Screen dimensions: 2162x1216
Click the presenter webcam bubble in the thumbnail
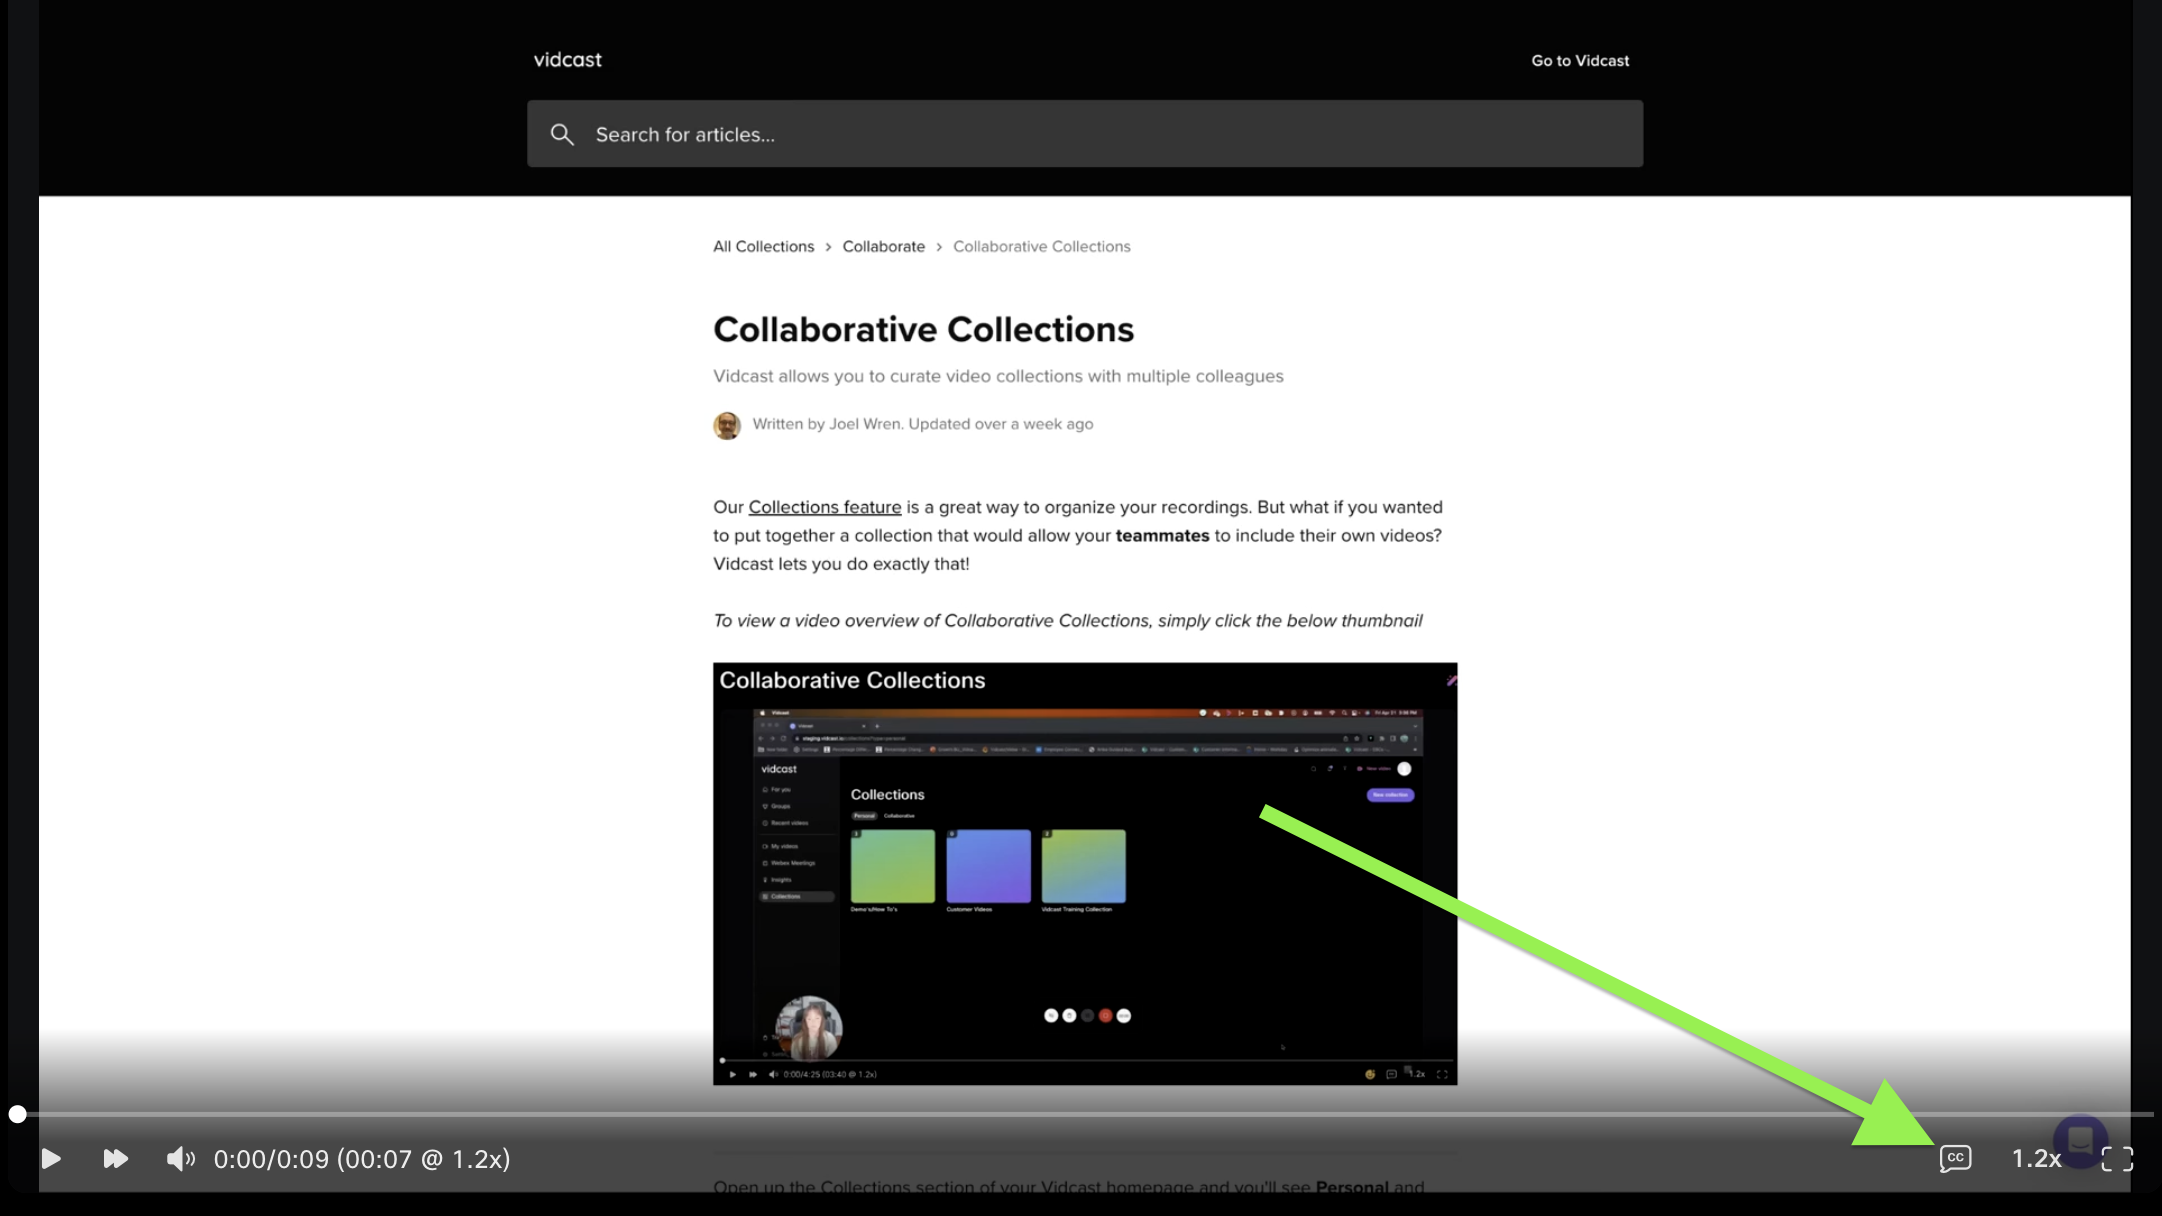809,1028
